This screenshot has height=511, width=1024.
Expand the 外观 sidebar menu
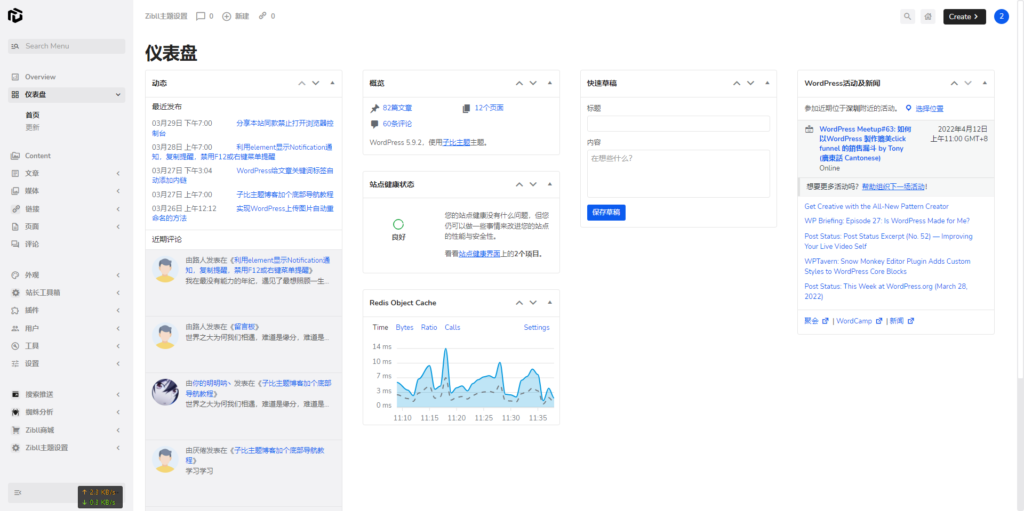point(32,274)
